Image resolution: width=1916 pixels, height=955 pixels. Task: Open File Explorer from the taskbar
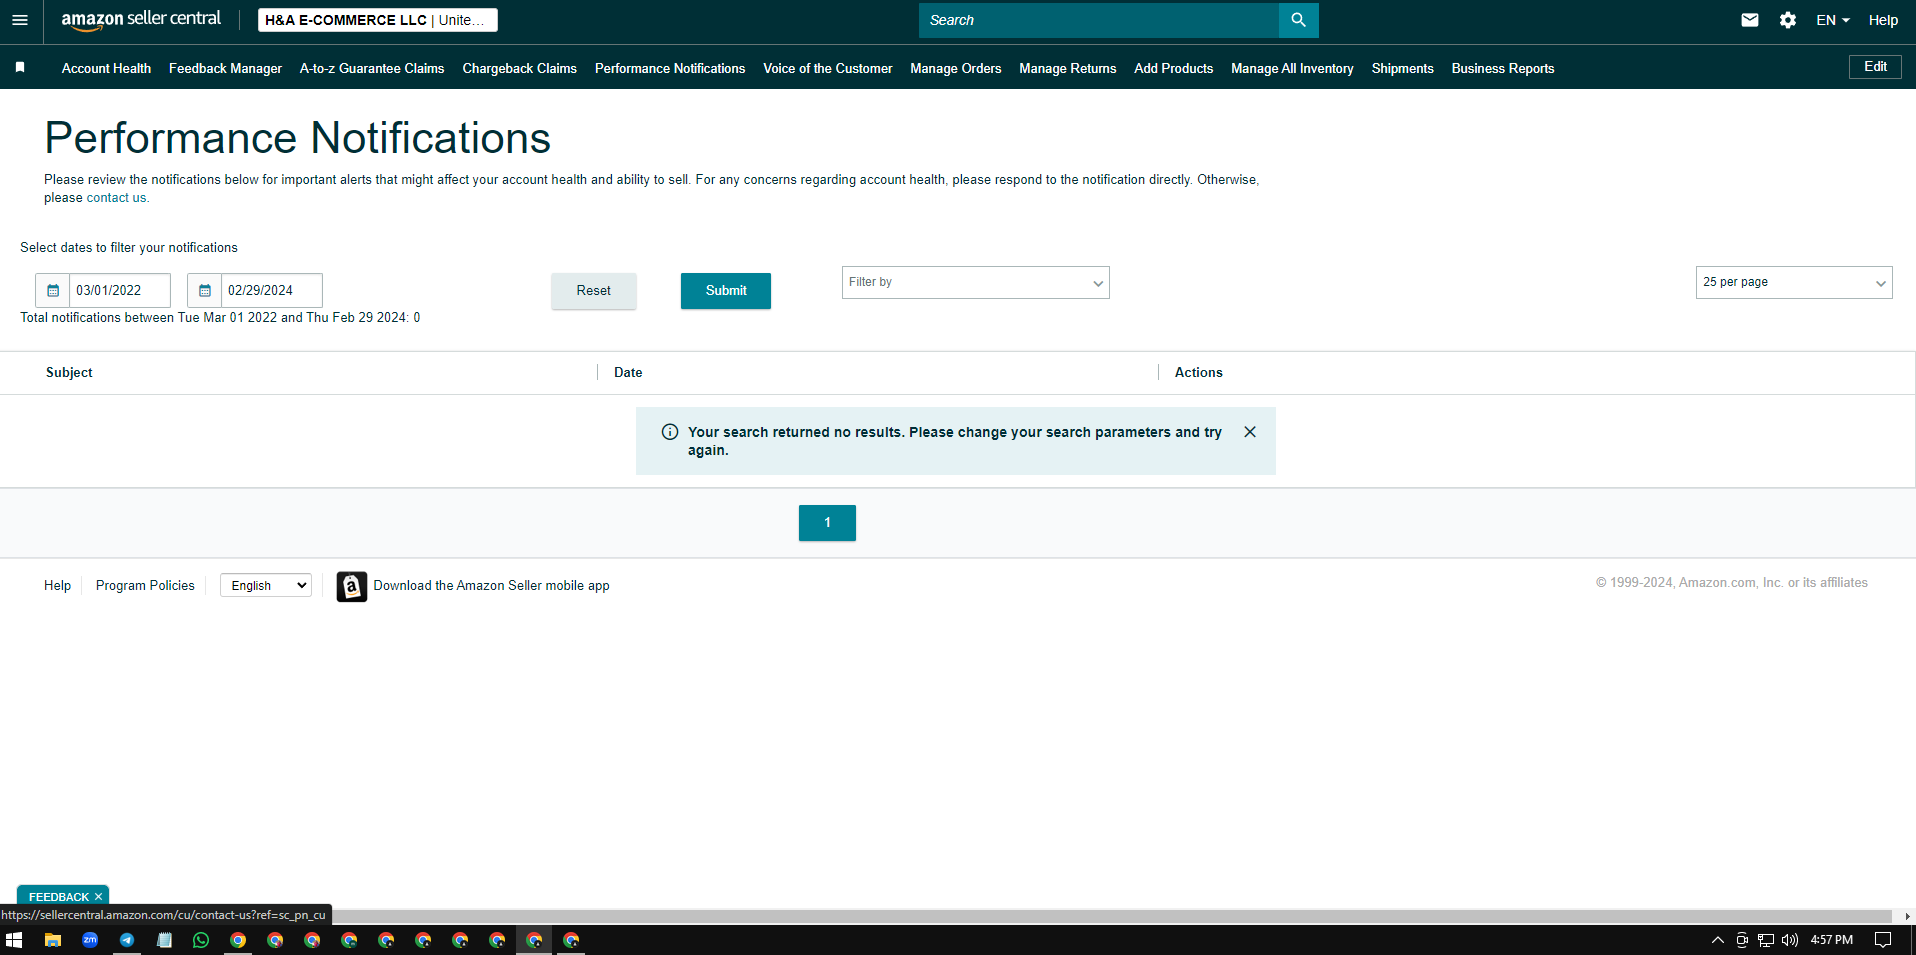click(x=53, y=940)
